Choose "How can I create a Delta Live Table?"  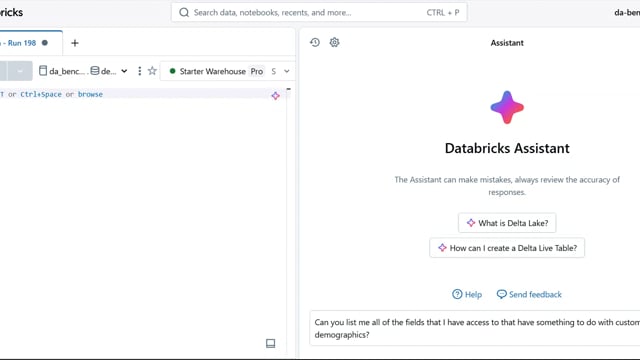point(507,248)
